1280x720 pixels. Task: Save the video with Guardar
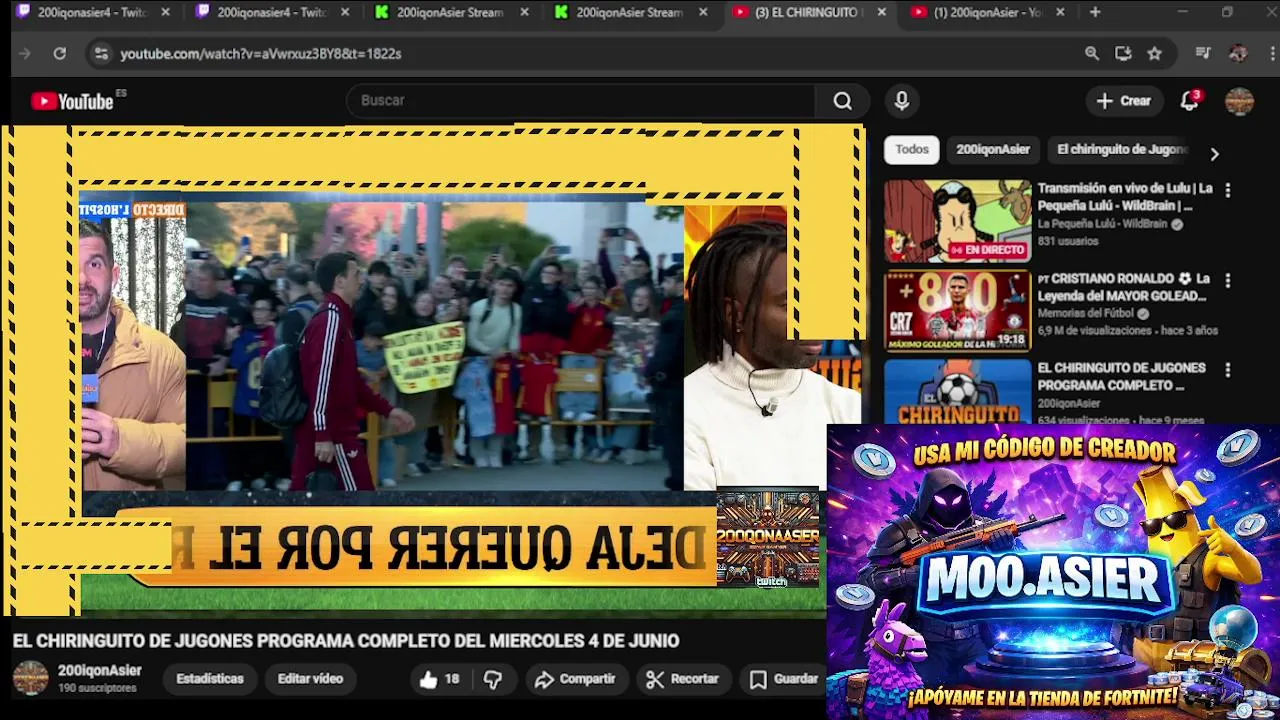[x=785, y=679]
